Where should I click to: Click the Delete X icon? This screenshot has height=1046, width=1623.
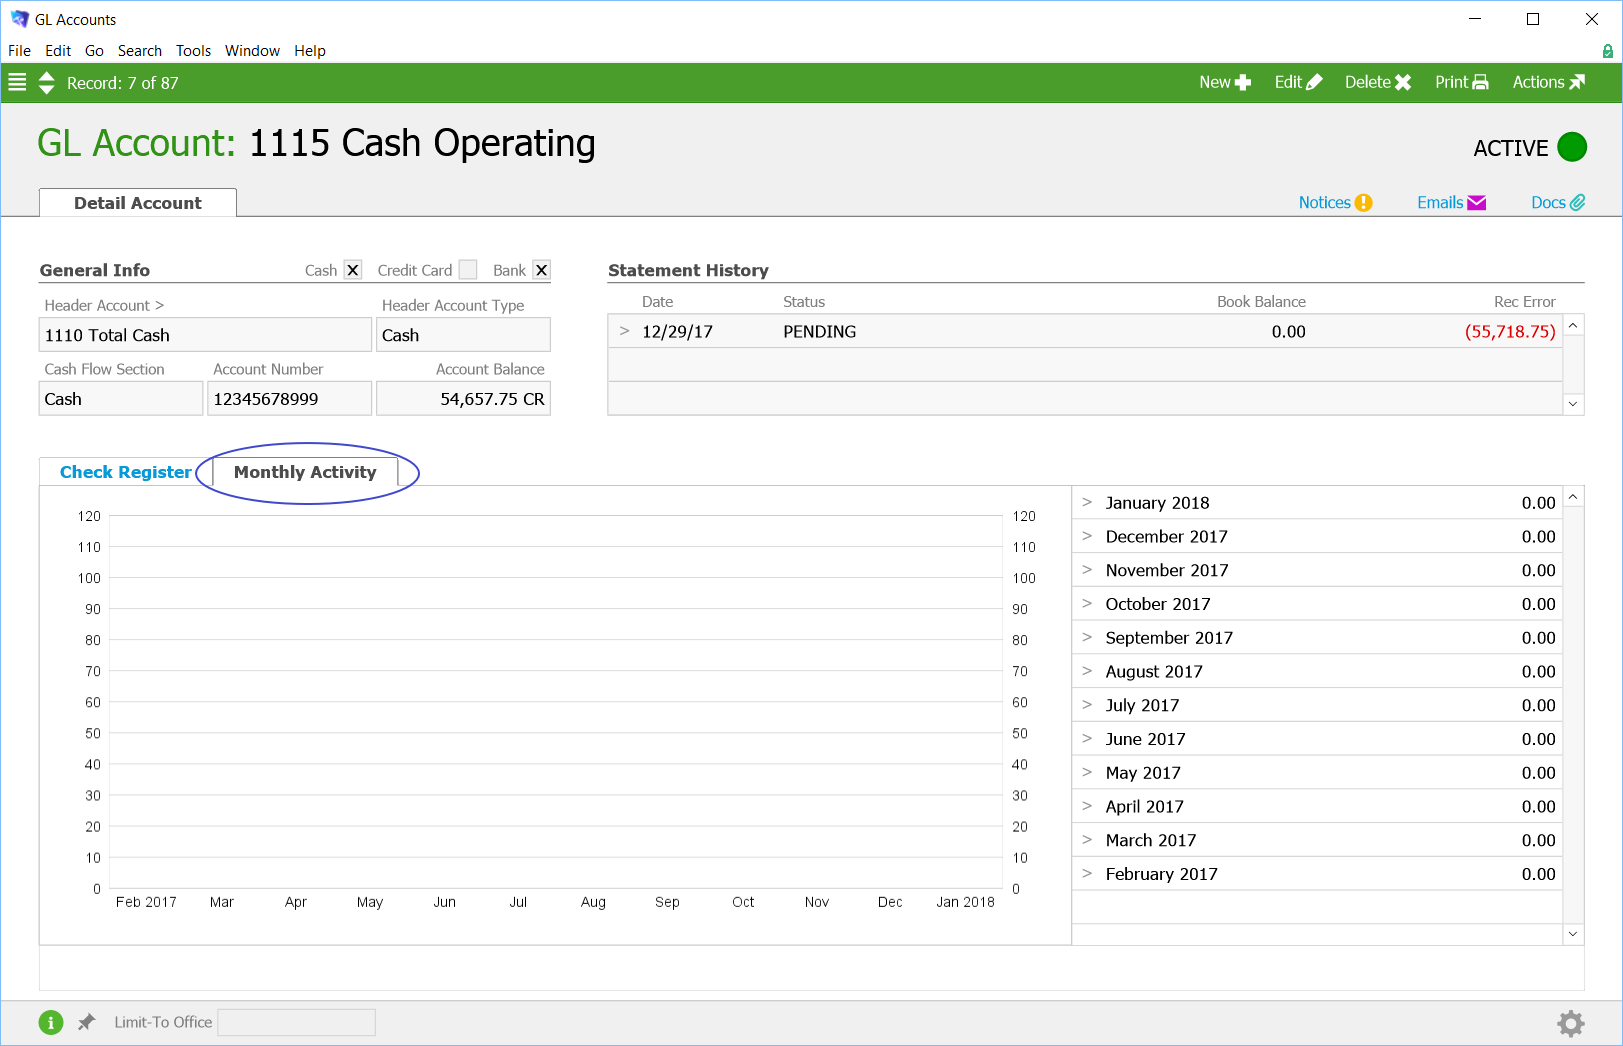point(1403,82)
